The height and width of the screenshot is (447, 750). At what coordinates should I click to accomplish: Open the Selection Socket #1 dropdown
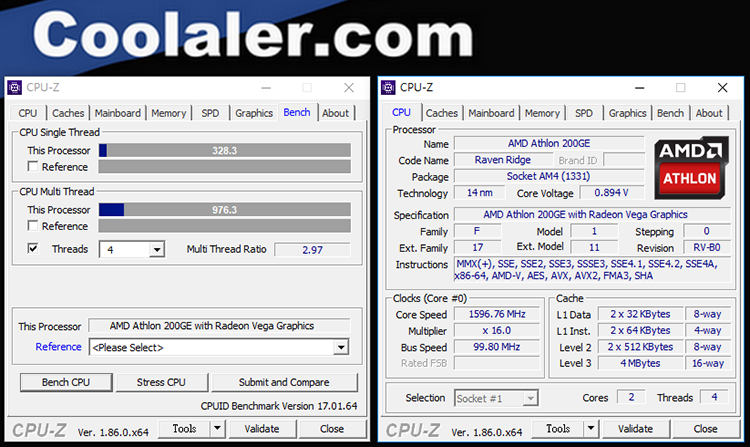496,398
